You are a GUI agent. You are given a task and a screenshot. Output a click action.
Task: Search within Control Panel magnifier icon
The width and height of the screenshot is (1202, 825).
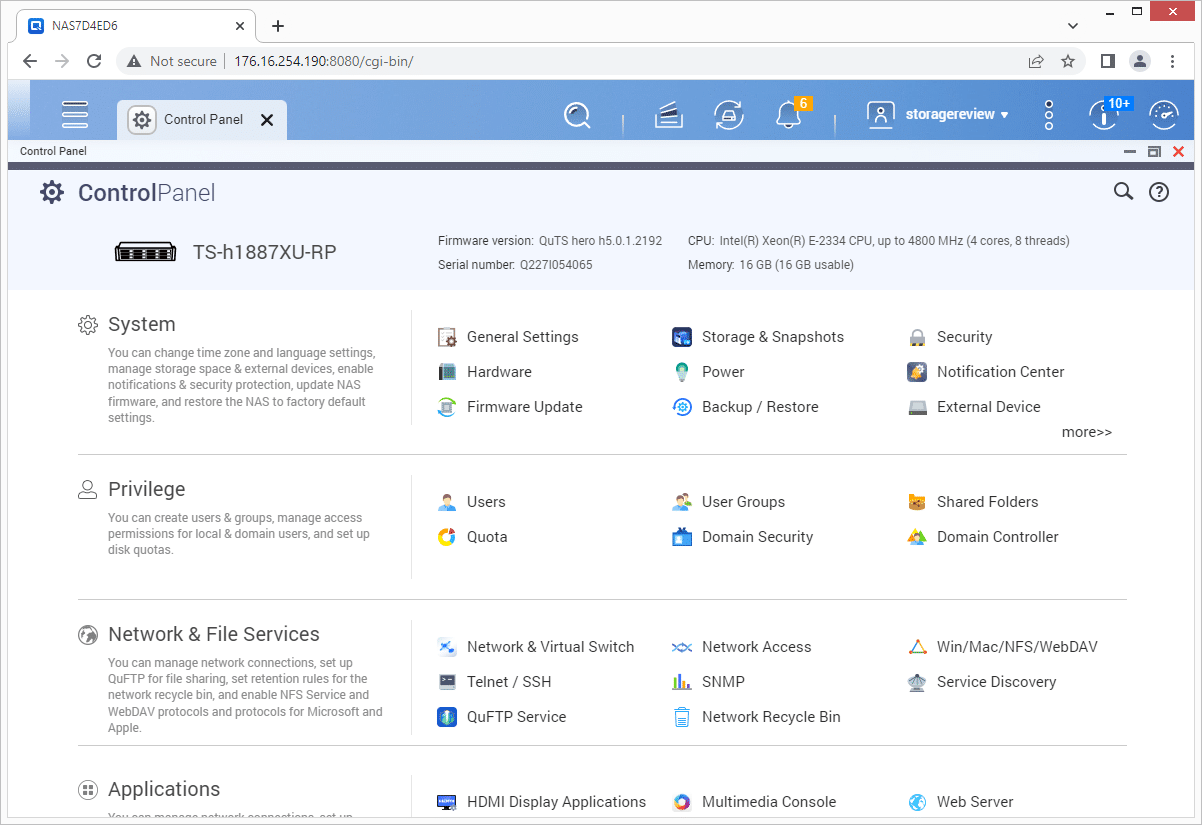tap(1123, 192)
